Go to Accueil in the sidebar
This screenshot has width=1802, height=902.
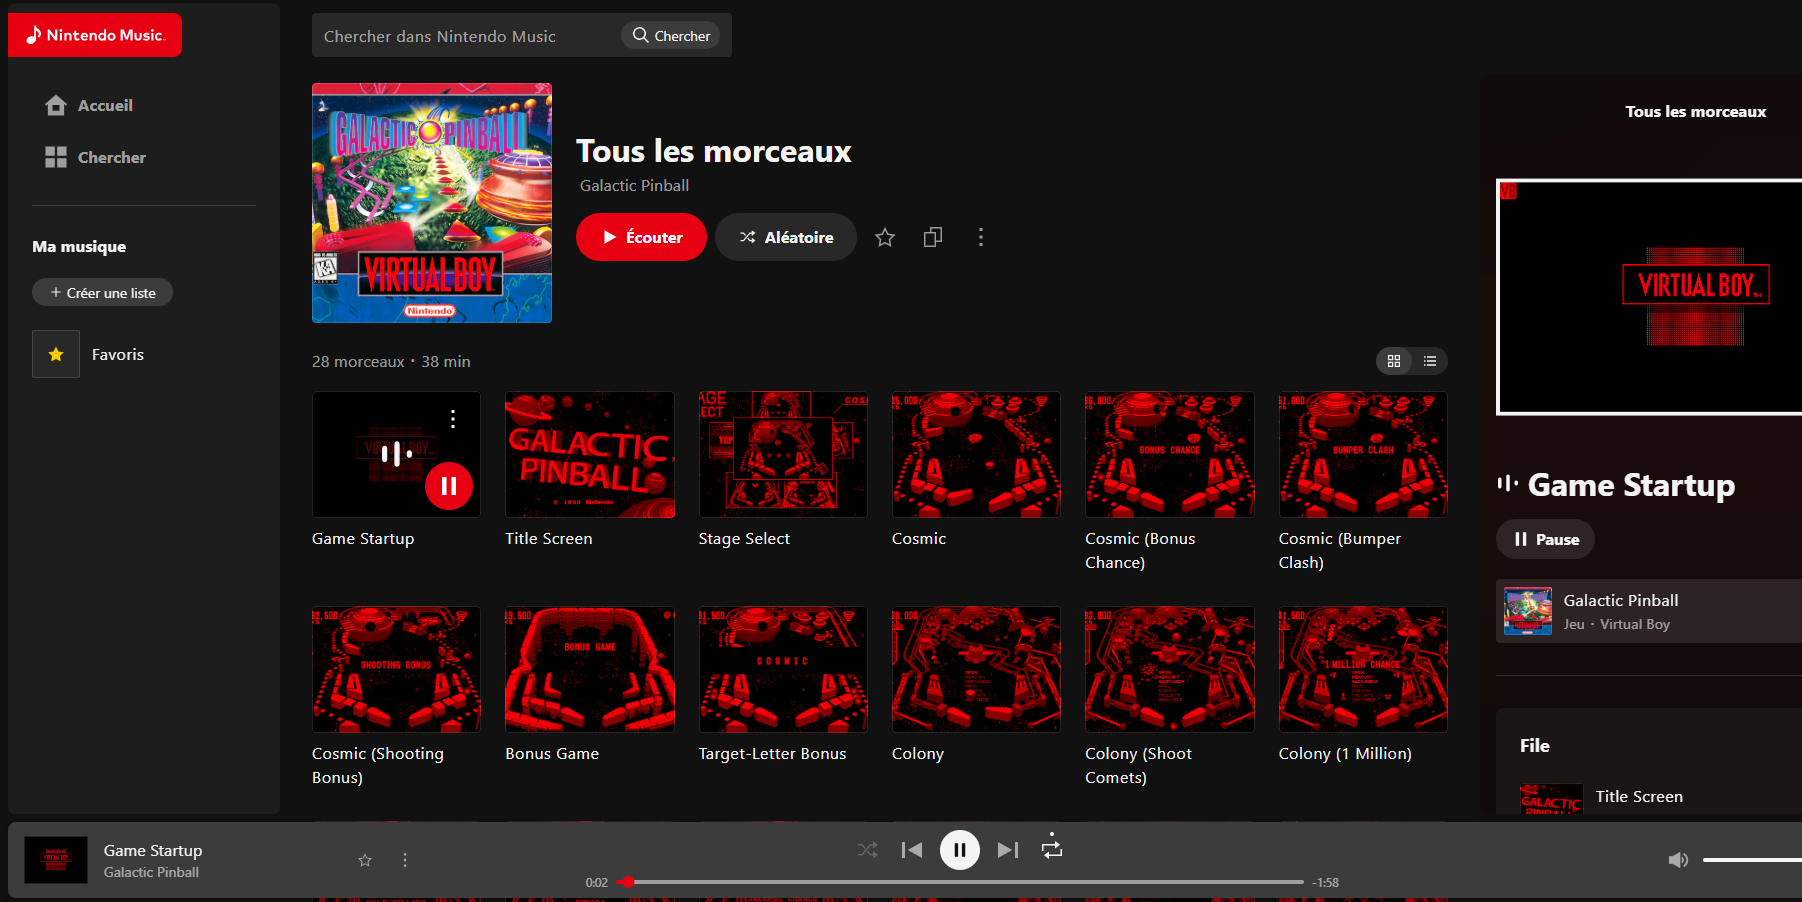89,105
